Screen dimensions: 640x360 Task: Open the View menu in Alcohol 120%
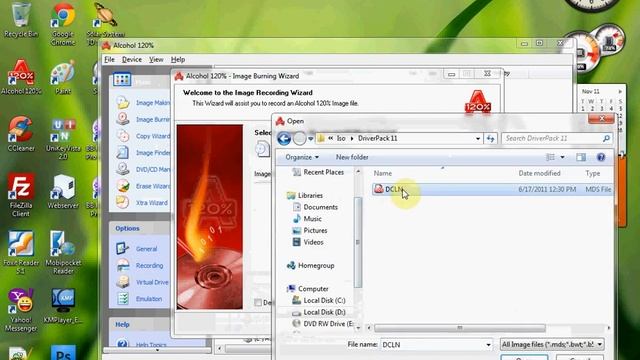click(156, 60)
